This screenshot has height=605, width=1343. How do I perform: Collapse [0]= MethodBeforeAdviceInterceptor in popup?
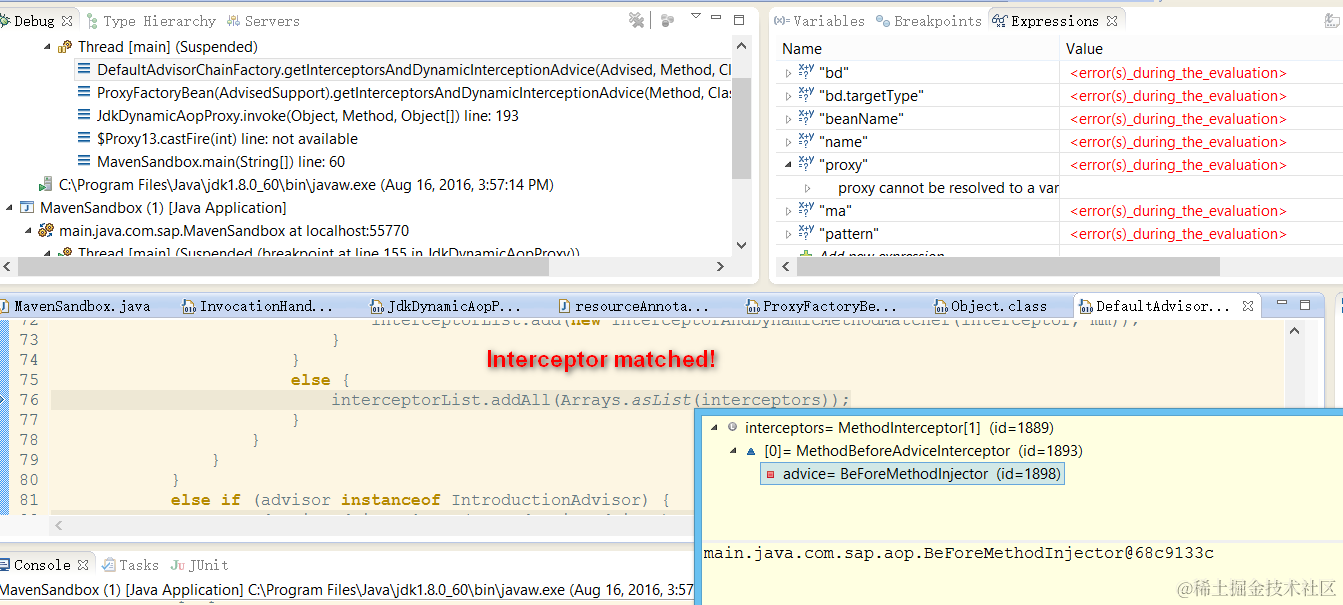click(734, 451)
